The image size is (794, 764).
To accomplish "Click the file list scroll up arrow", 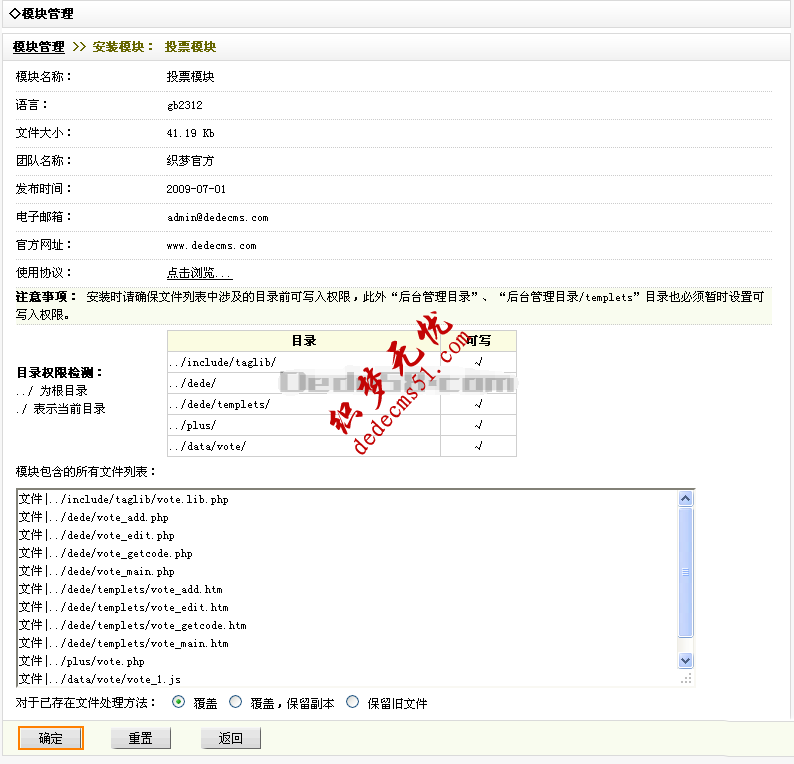I will coord(686,499).
